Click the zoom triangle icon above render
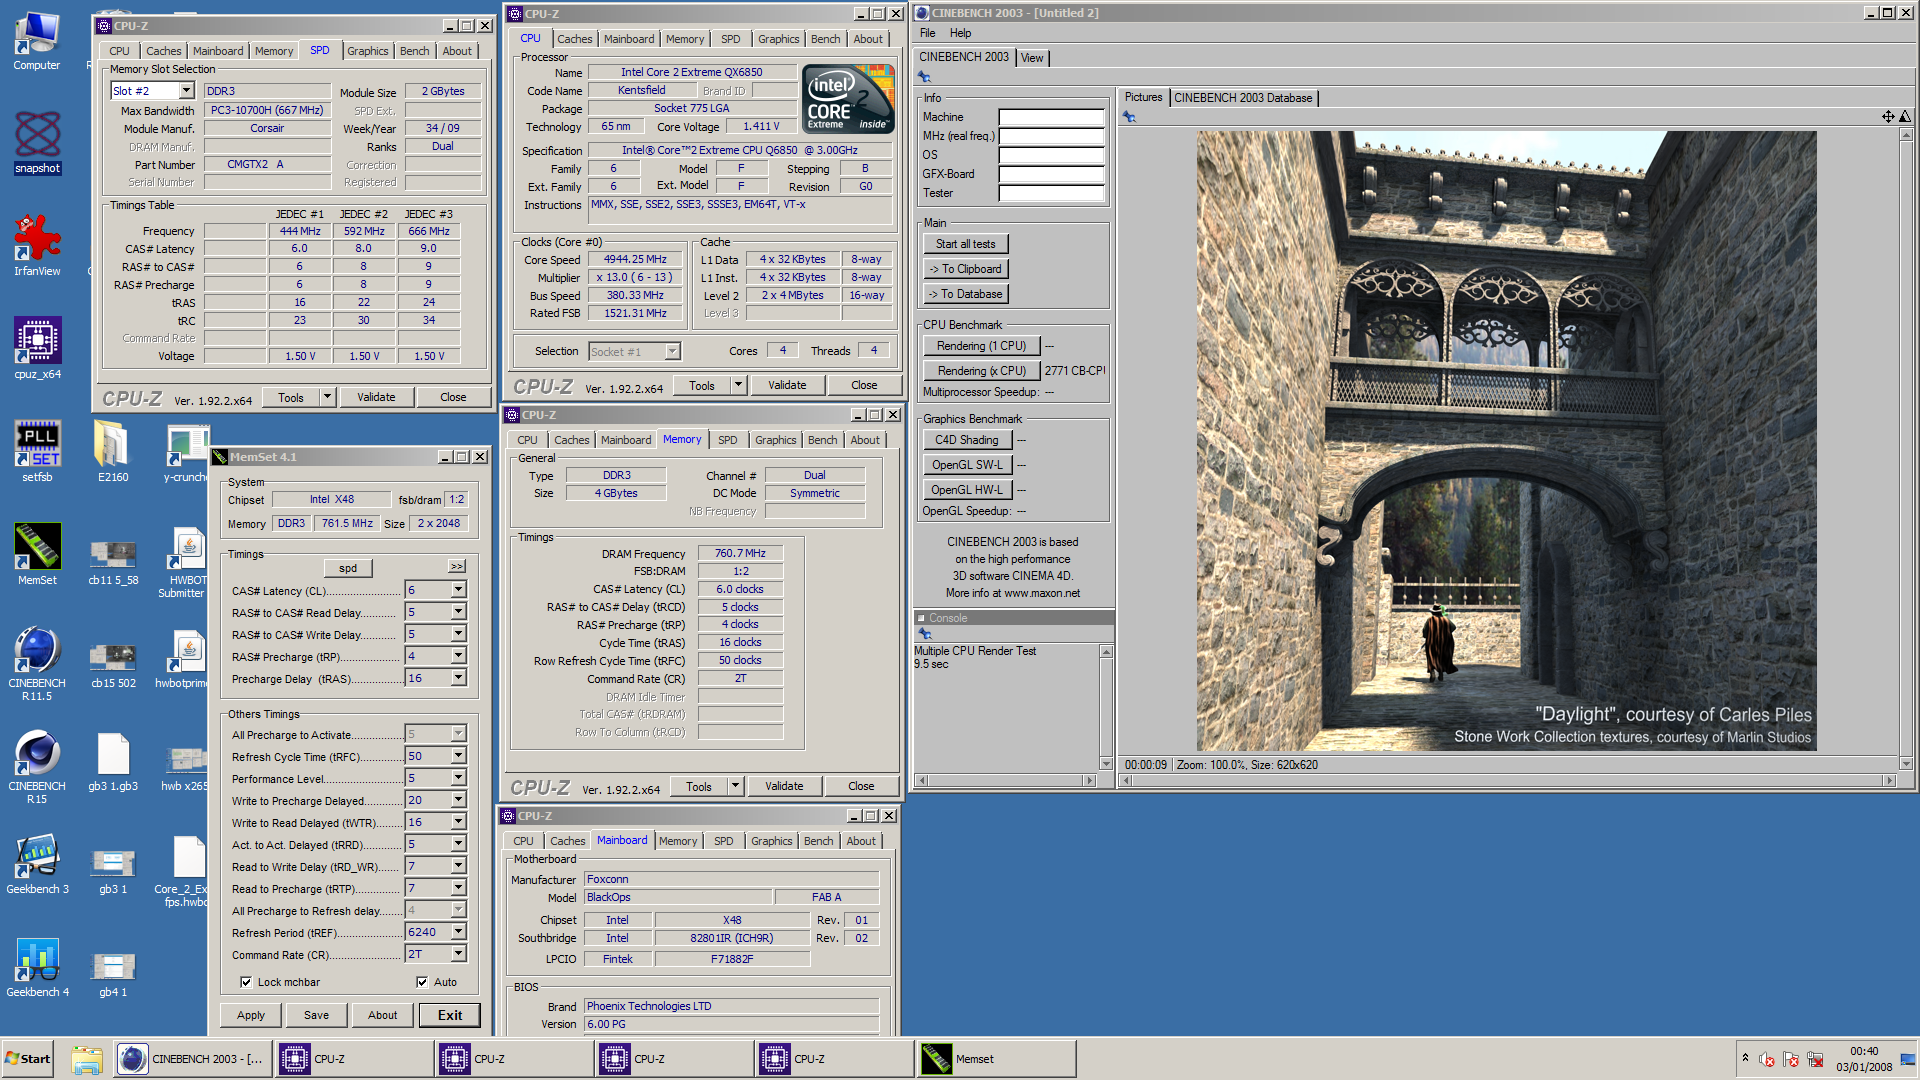Screen dimensions: 1920x1080 (1905, 117)
